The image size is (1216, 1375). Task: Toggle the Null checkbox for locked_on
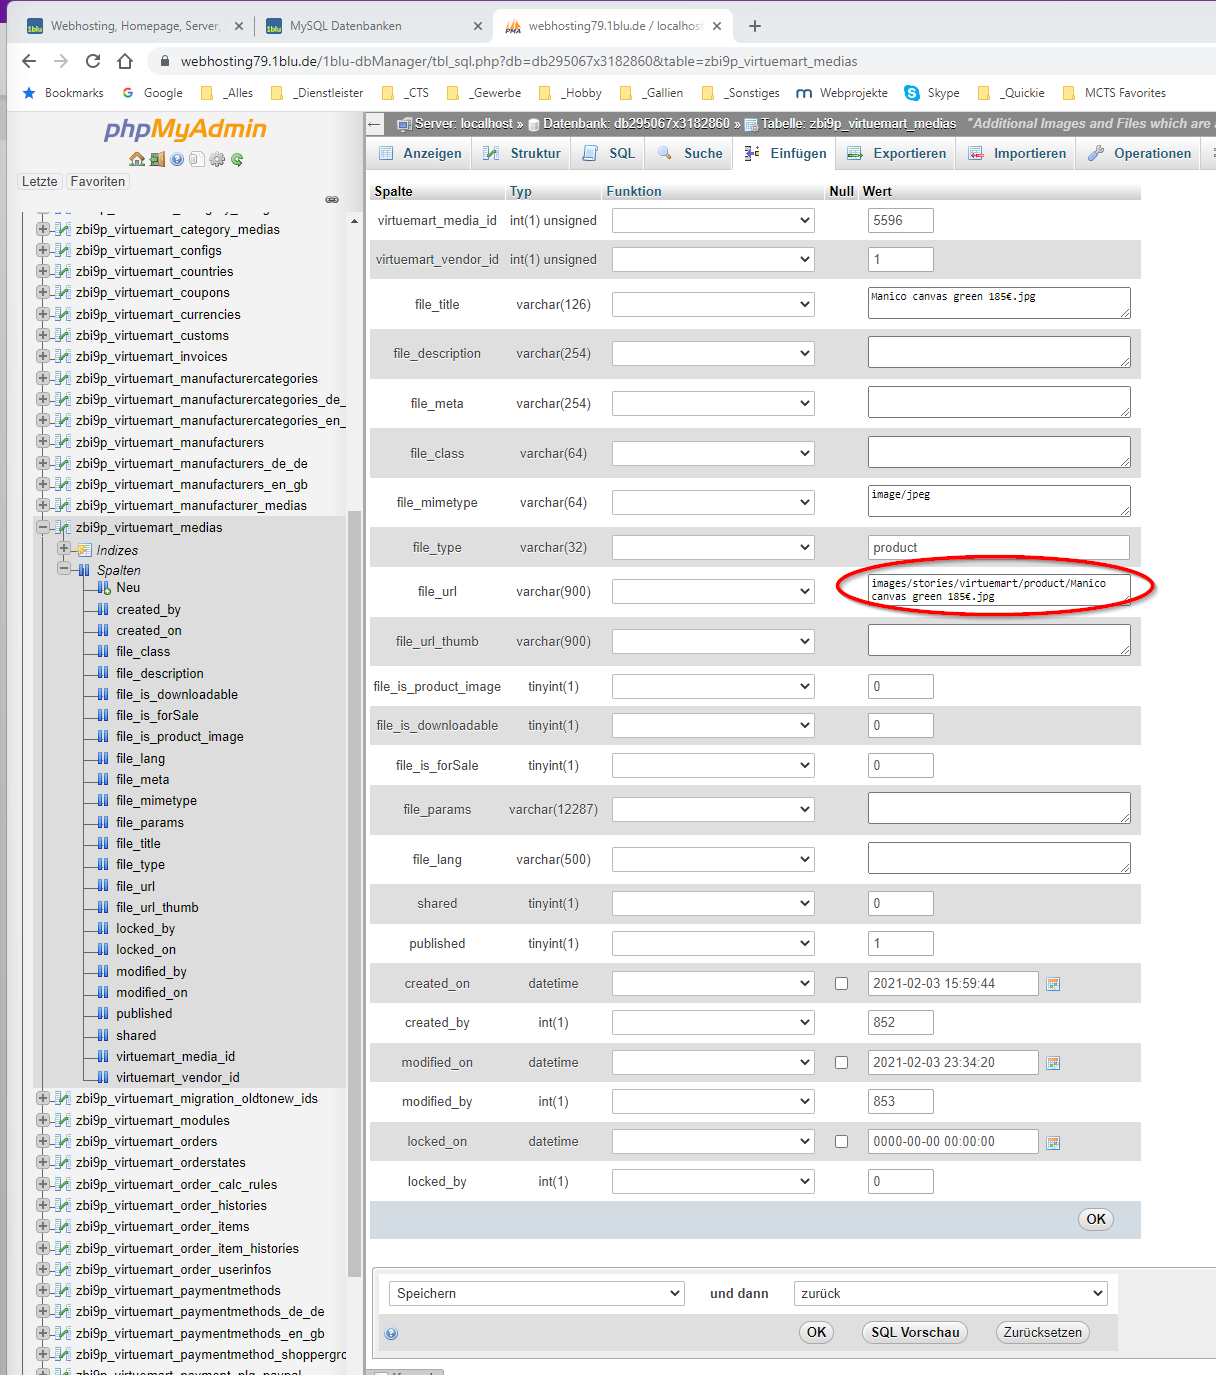(841, 1142)
